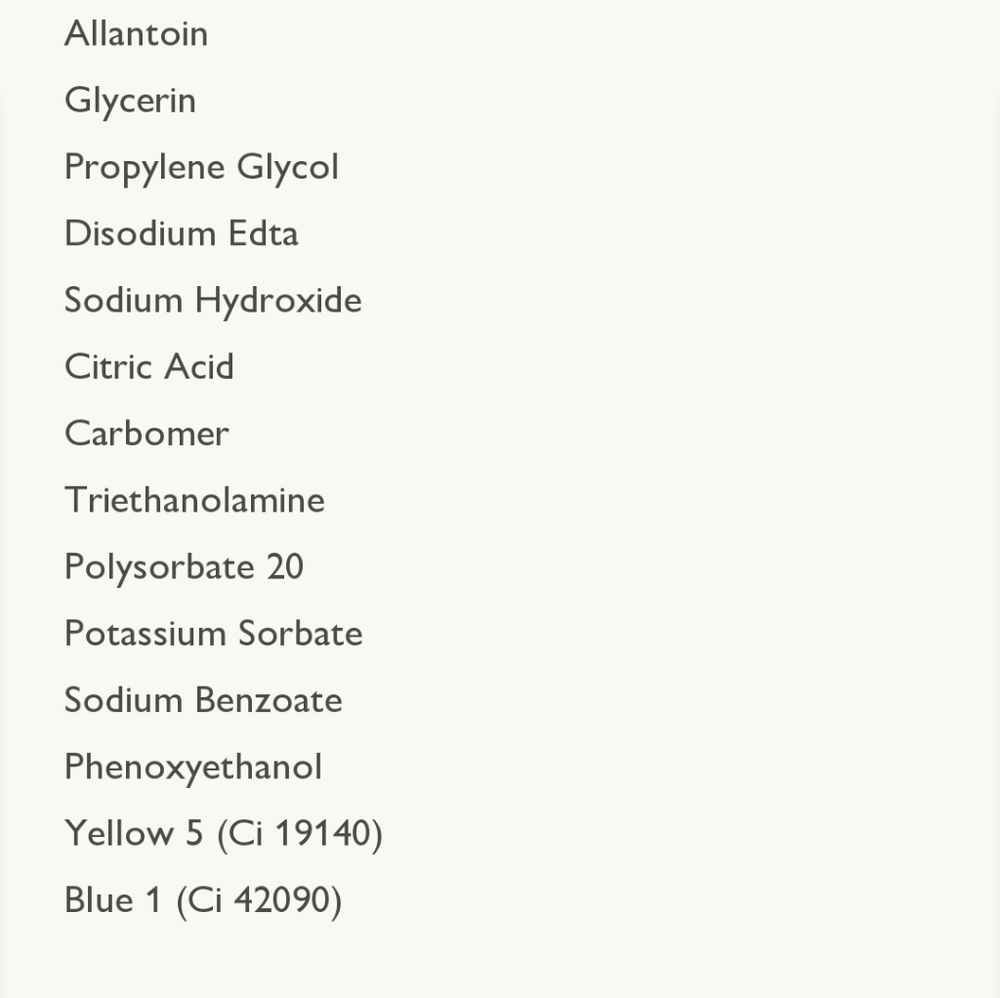Image resolution: width=1000 pixels, height=998 pixels.
Task: Click the Allantoin ingredient text
Action: [136, 34]
